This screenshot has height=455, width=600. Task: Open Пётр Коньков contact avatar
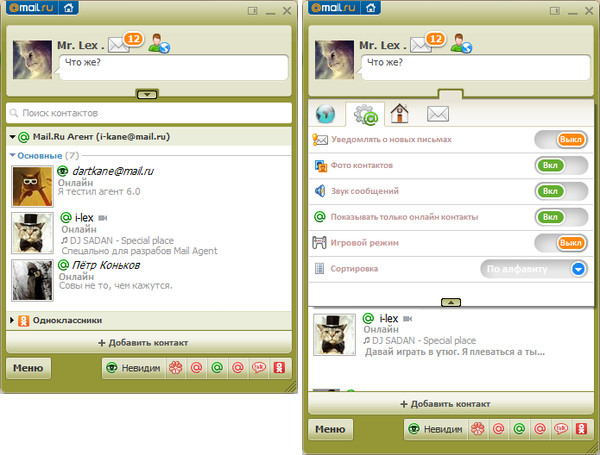point(33,280)
